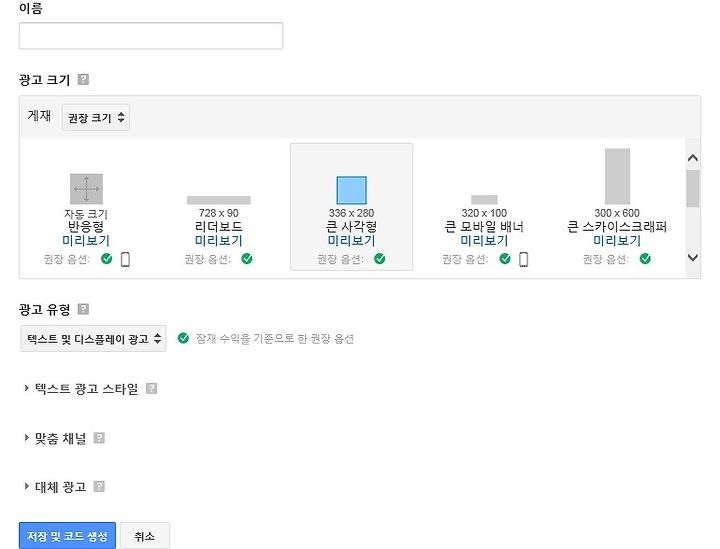Open help icon next to 광고 크기

pyautogui.click(x=83, y=79)
